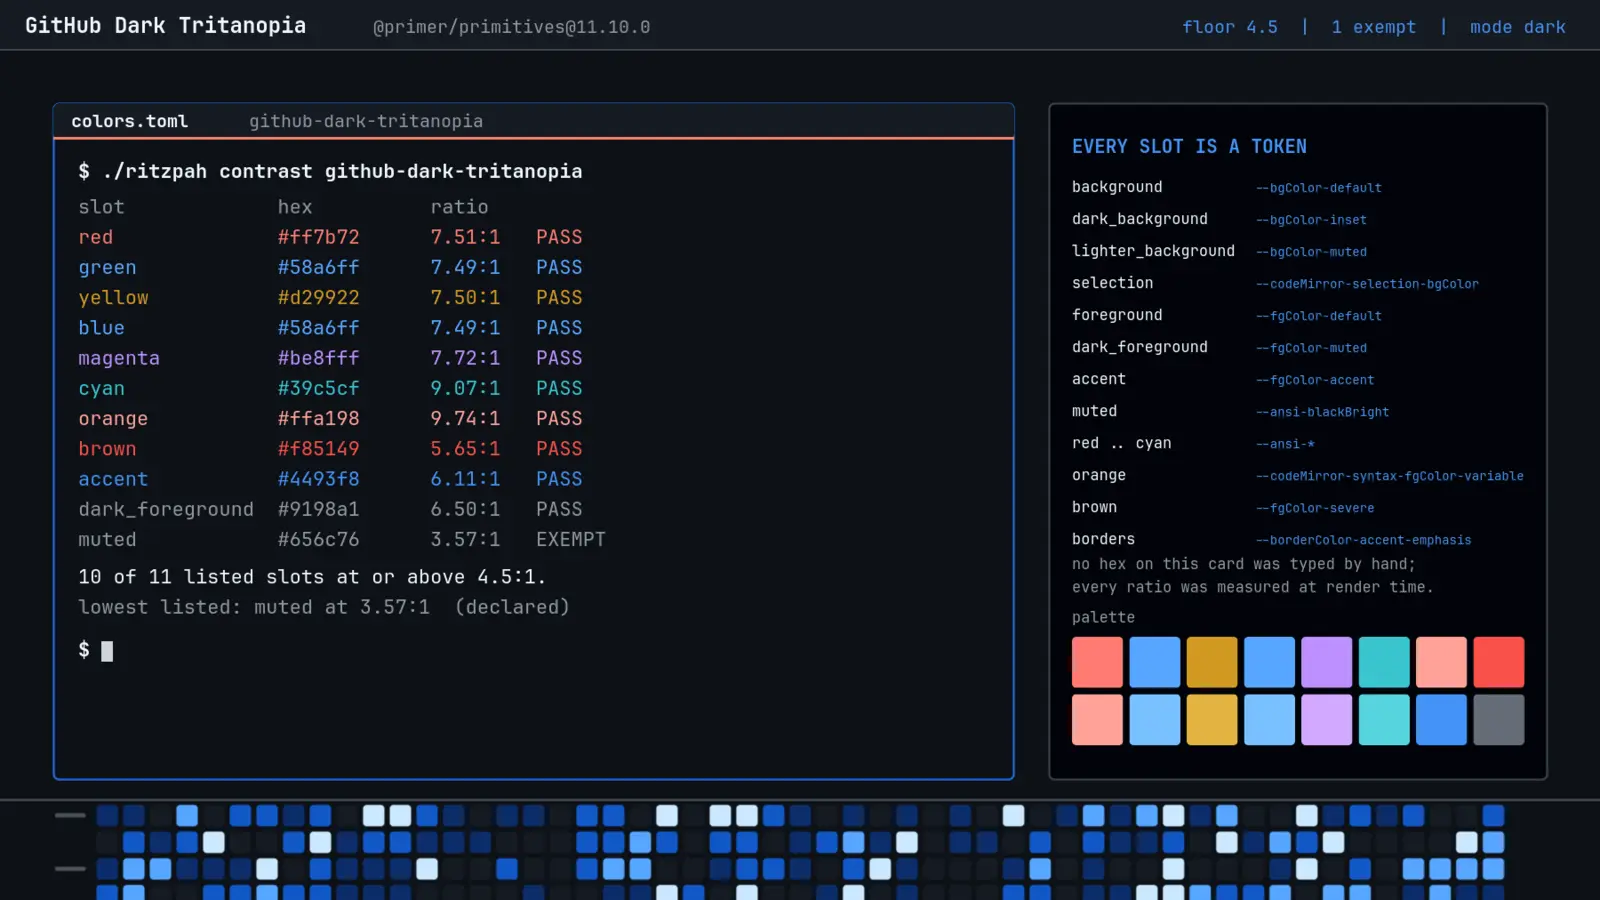Select the --codeMirror-syntax-fgColor-variable token
Viewport: 1600px width, 900px height.
tap(1390, 476)
